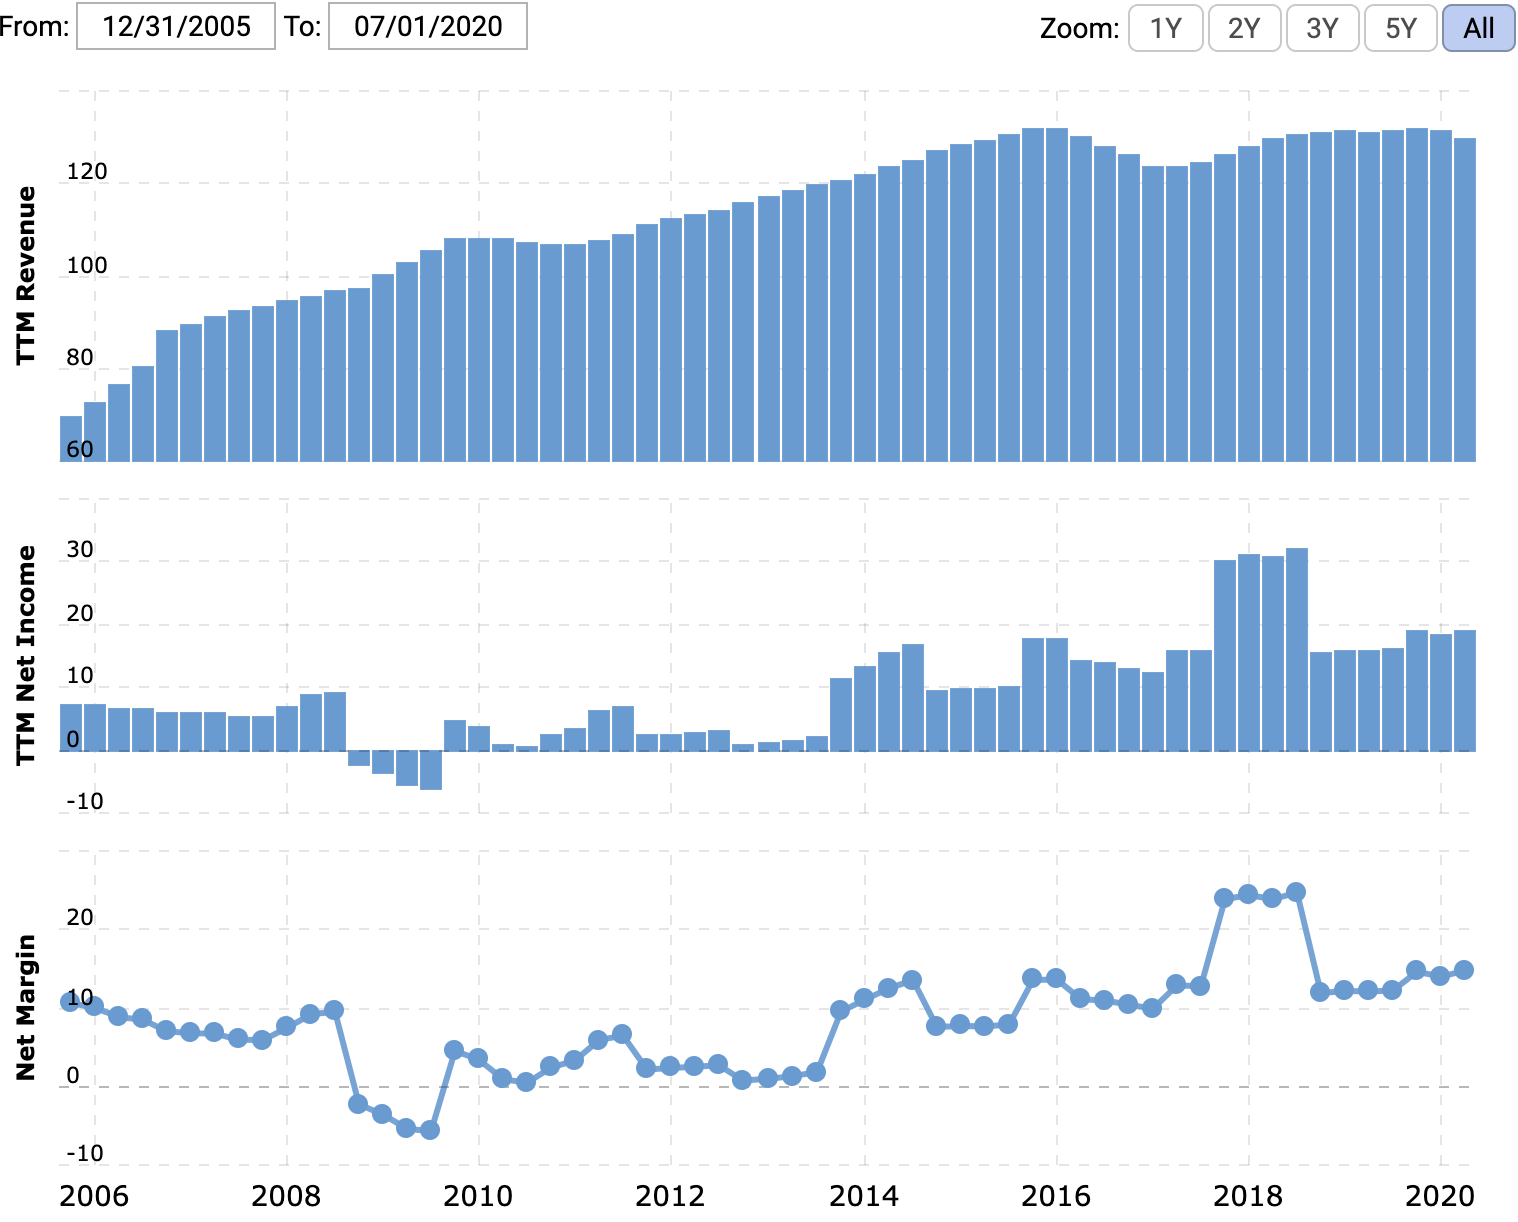This screenshot has height=1222, width=1518.
Task: Click the first Net Margin point in 2006
Action: coord(70,1001)
